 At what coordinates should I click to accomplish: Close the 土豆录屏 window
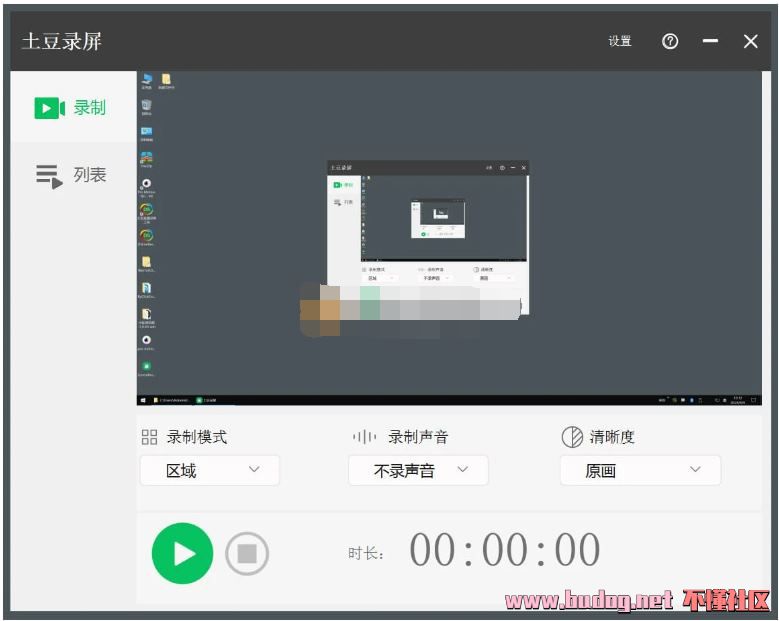click(750, 41)
